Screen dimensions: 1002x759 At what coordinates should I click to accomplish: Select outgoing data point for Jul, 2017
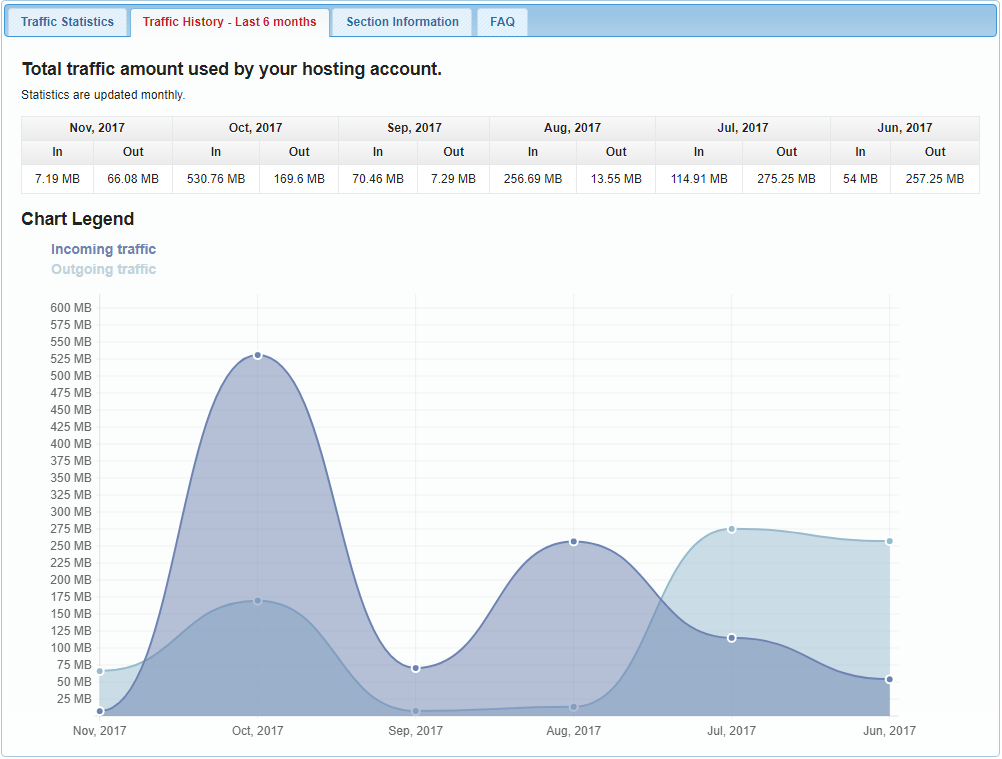[732, 529]
